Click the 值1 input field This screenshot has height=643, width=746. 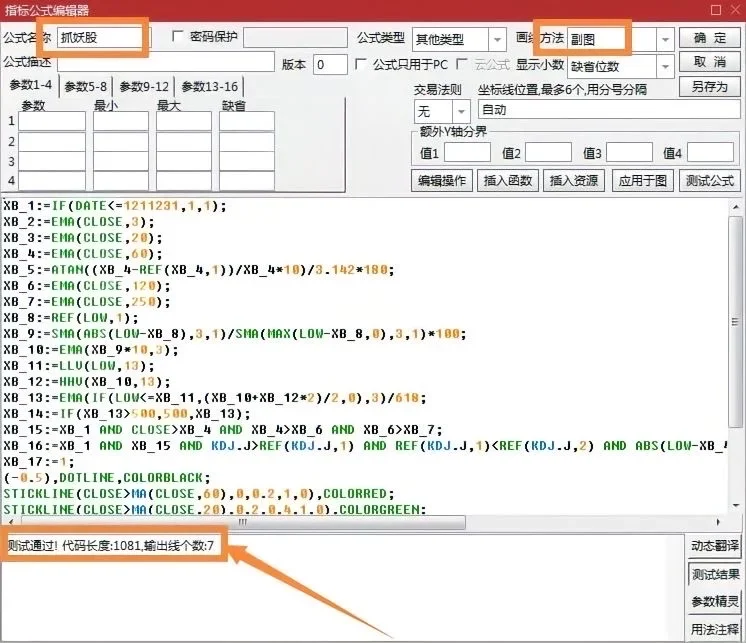(x=467, y=153)
